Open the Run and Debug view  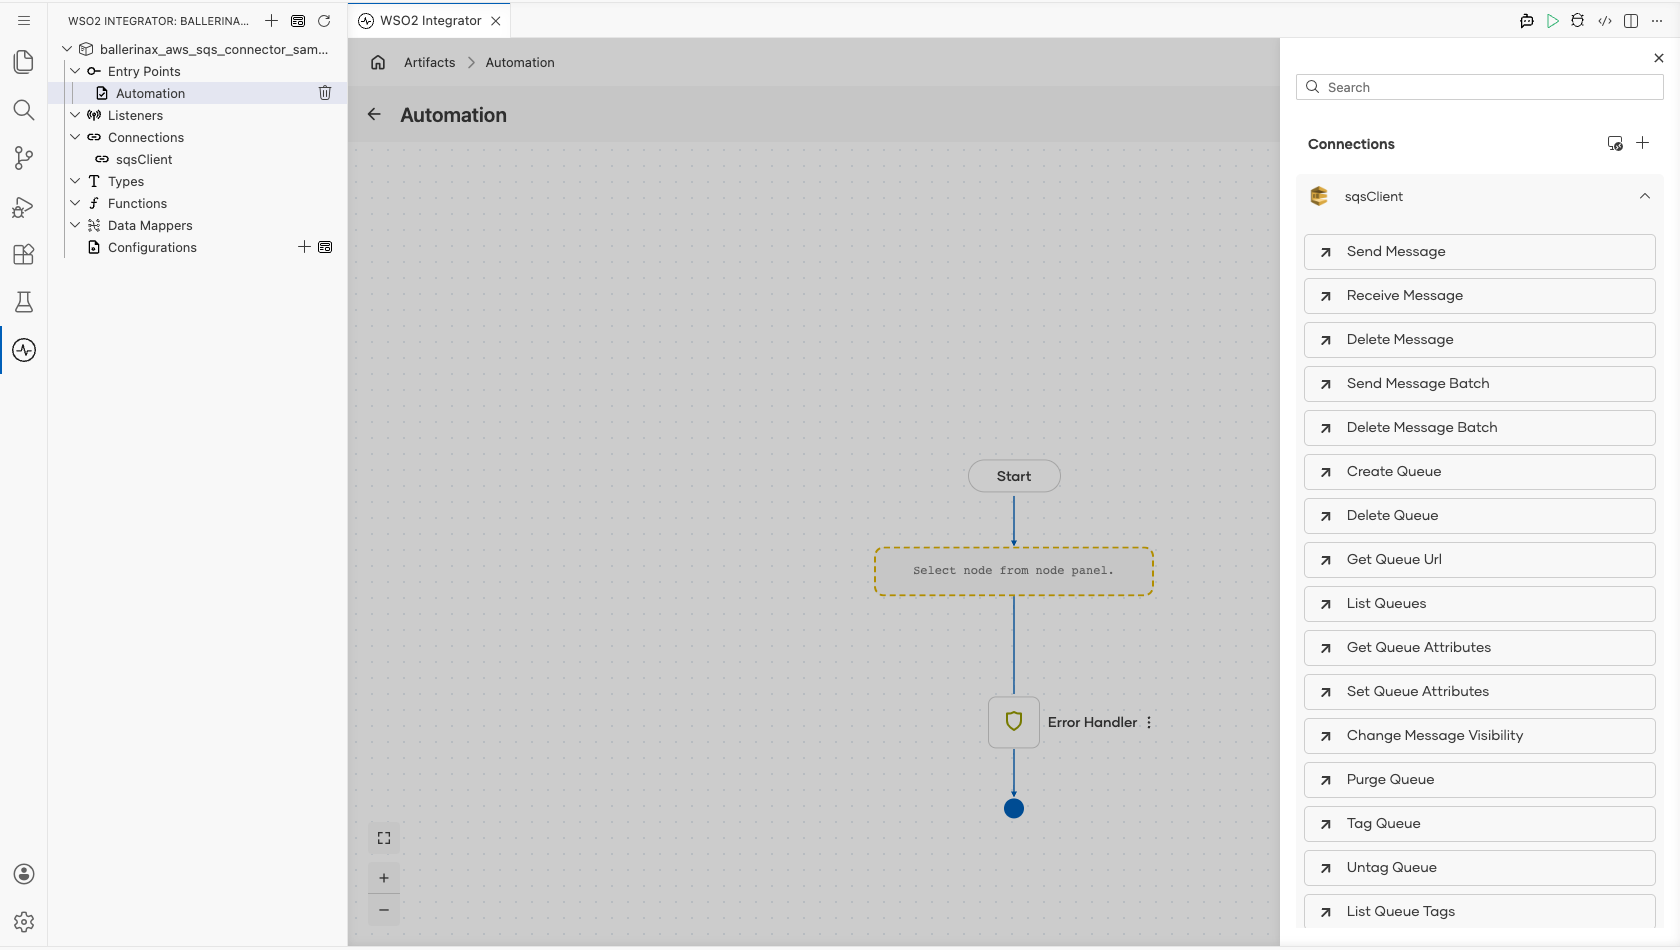point(24,206)
